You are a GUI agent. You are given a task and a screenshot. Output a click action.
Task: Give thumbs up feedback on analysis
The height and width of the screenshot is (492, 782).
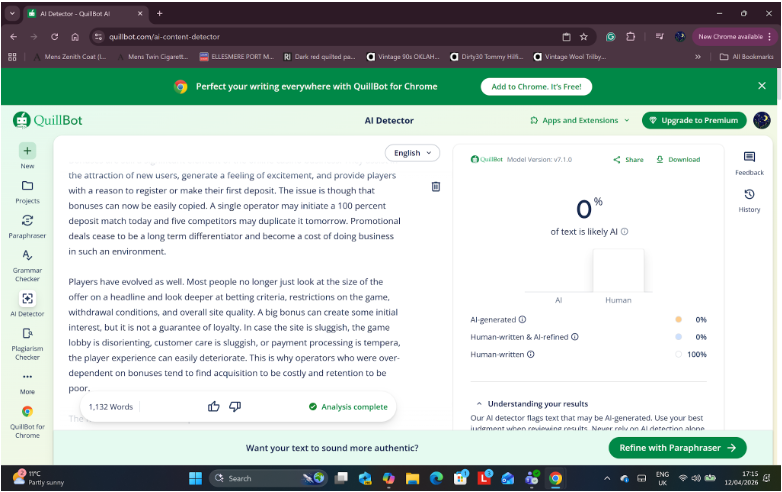[214, 406]
